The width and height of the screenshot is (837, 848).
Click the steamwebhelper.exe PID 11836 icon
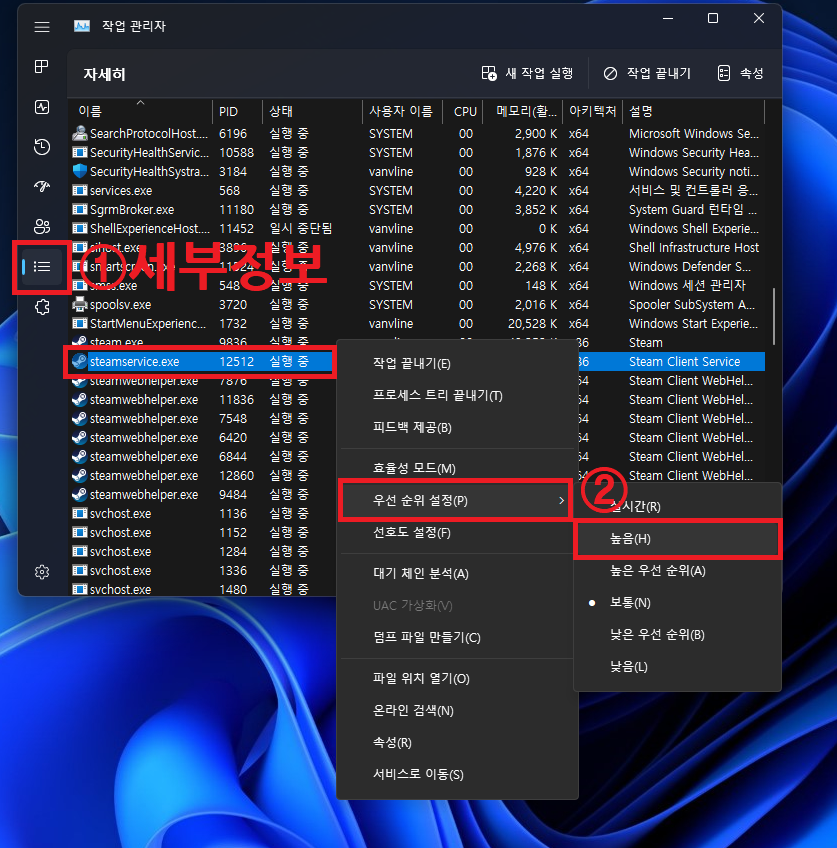click(79, 399)
